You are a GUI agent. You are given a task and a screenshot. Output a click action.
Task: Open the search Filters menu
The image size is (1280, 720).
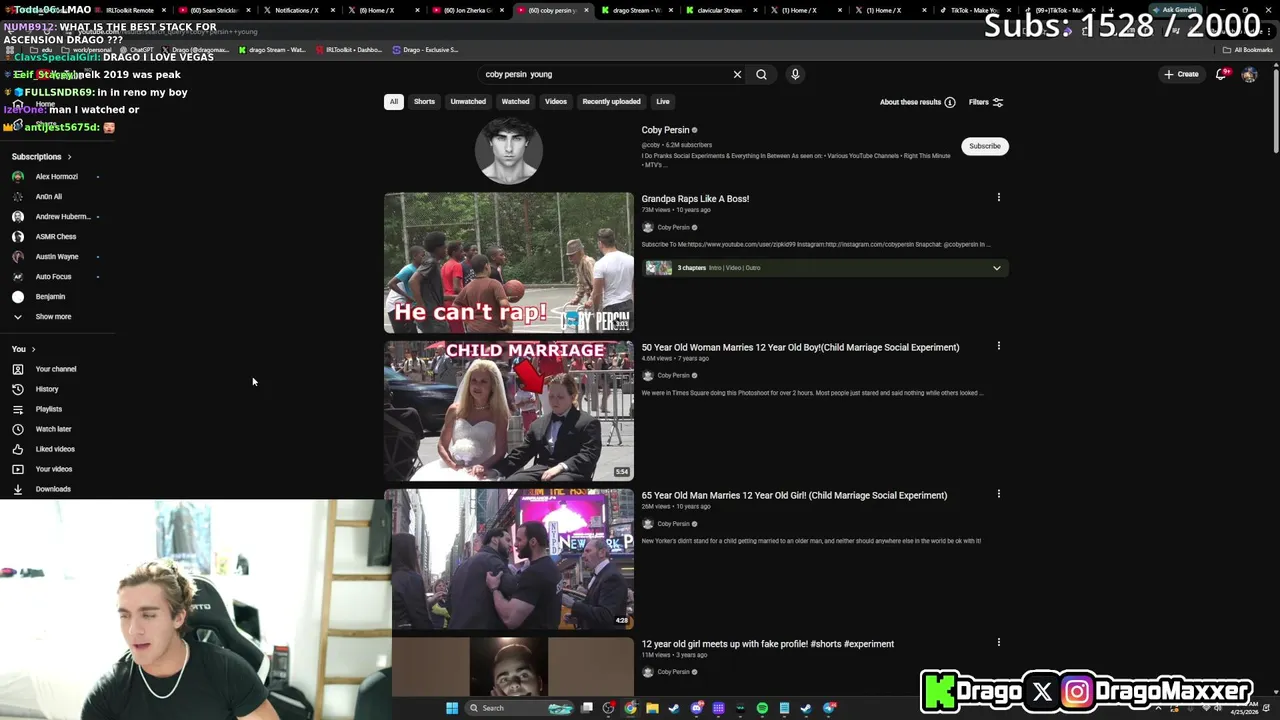(x=986, y=102)
